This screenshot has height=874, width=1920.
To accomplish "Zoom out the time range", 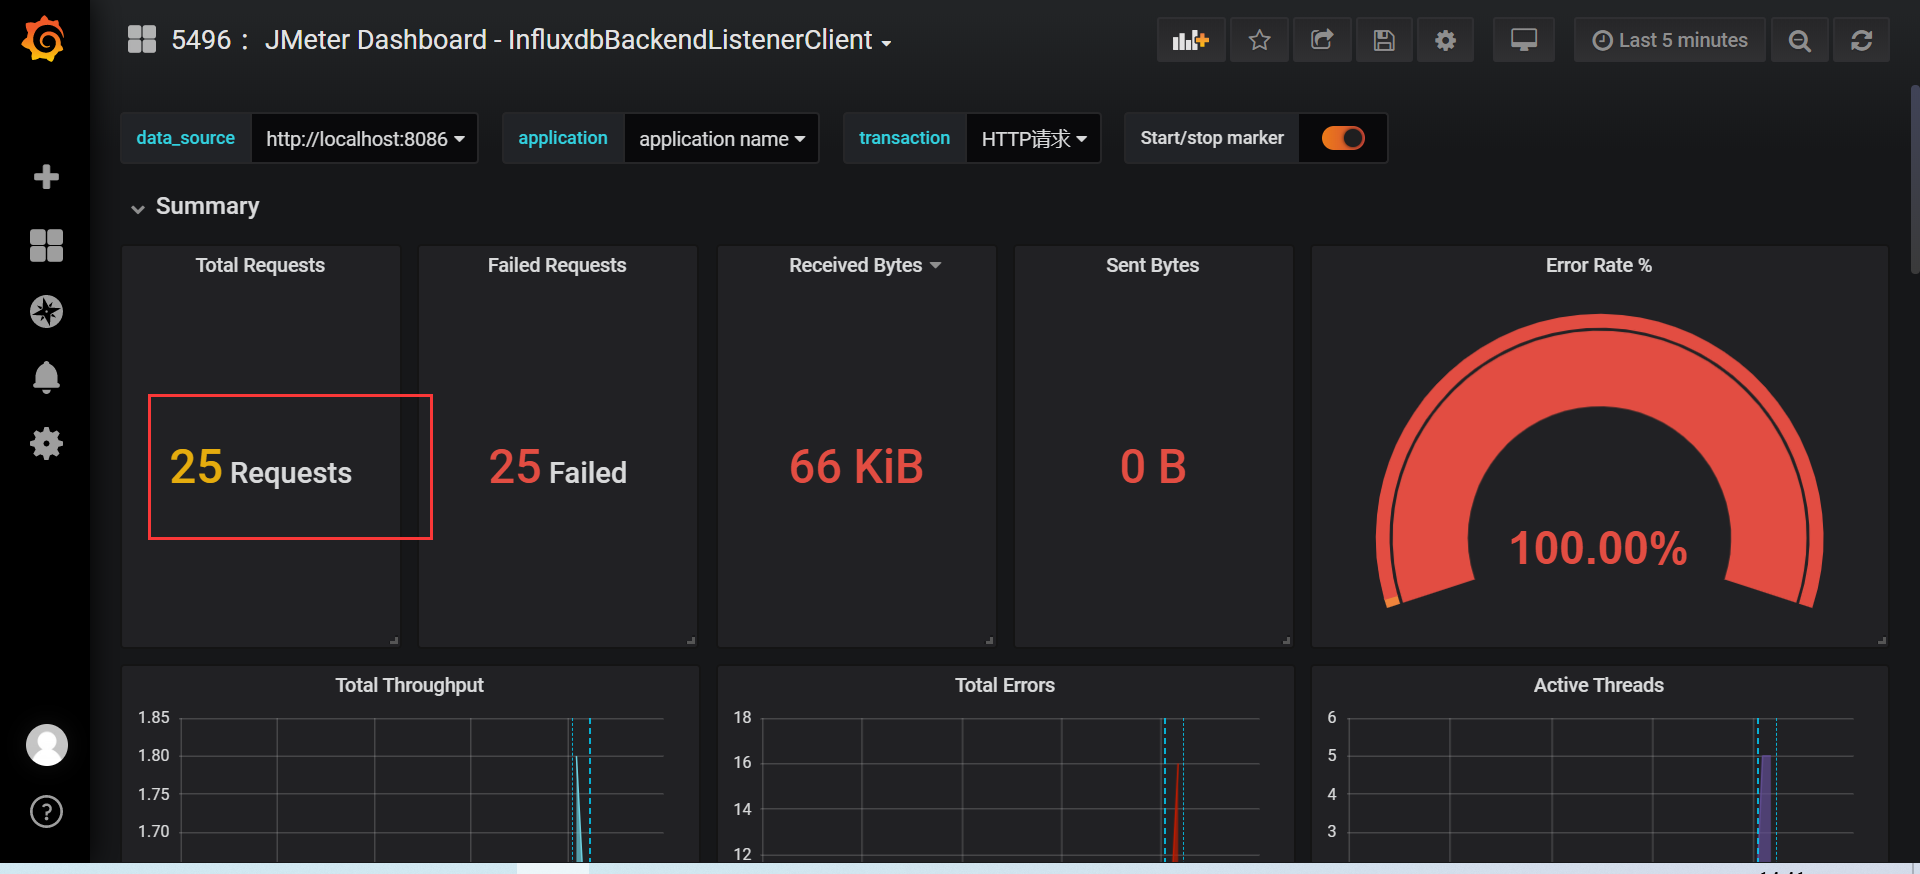I will [1799, 40].
